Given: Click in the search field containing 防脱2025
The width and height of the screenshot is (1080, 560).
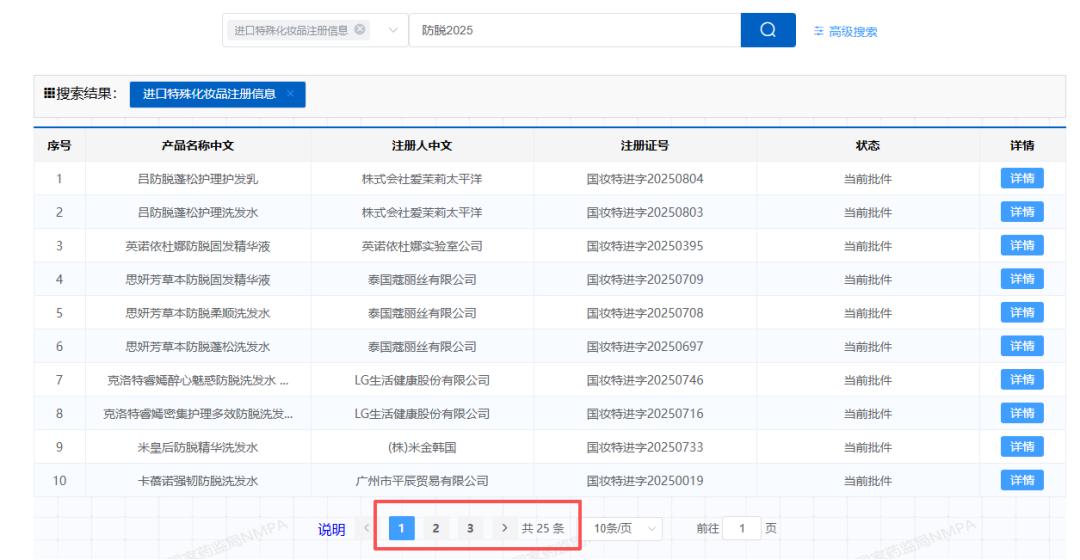Looking at the screenshot, I should tap(575, 30).
